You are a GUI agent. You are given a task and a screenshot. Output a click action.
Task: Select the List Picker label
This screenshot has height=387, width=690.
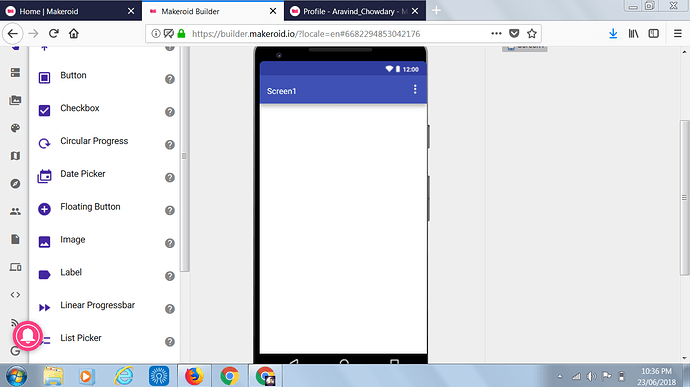point(81,338)
